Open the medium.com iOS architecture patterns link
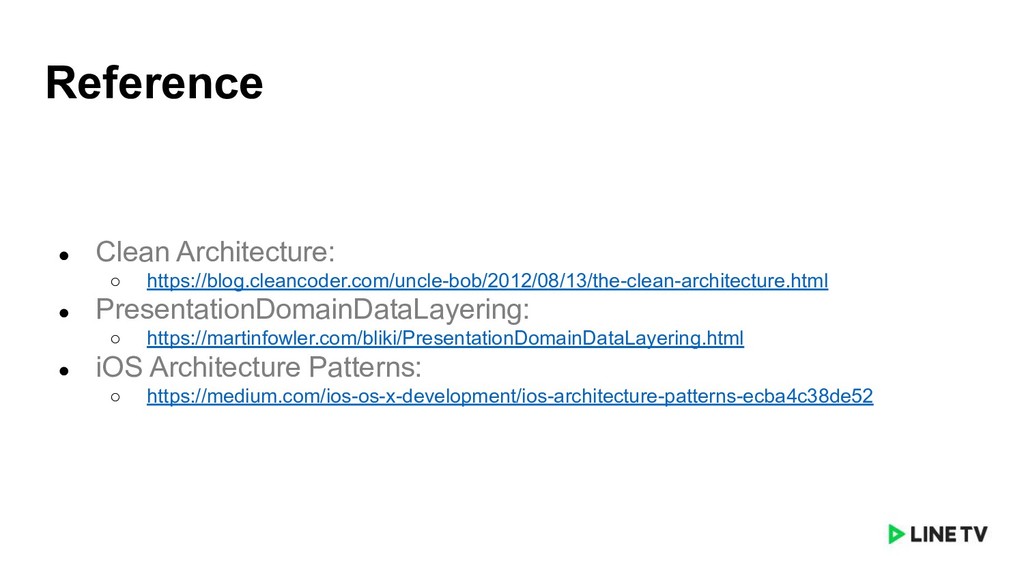 510,396
